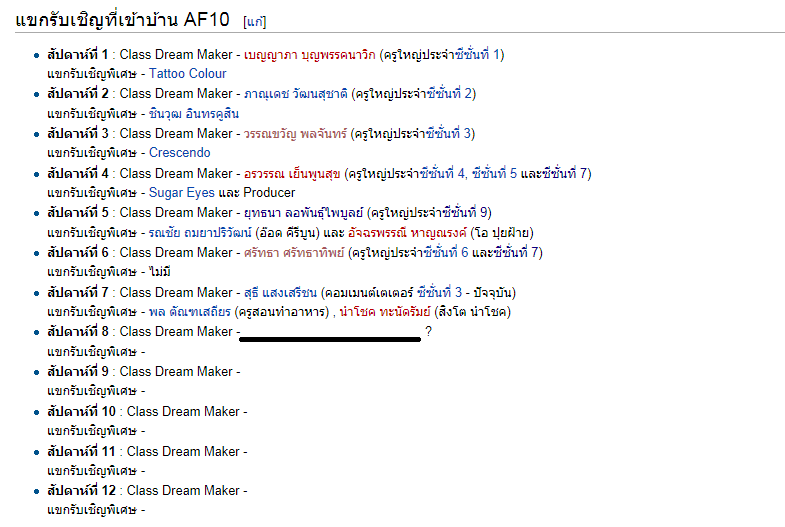Follow the ซีซั่นที่ 4 link
This screenshot has height=527, width=785.
pyautogui.click(x=442, y=174)
